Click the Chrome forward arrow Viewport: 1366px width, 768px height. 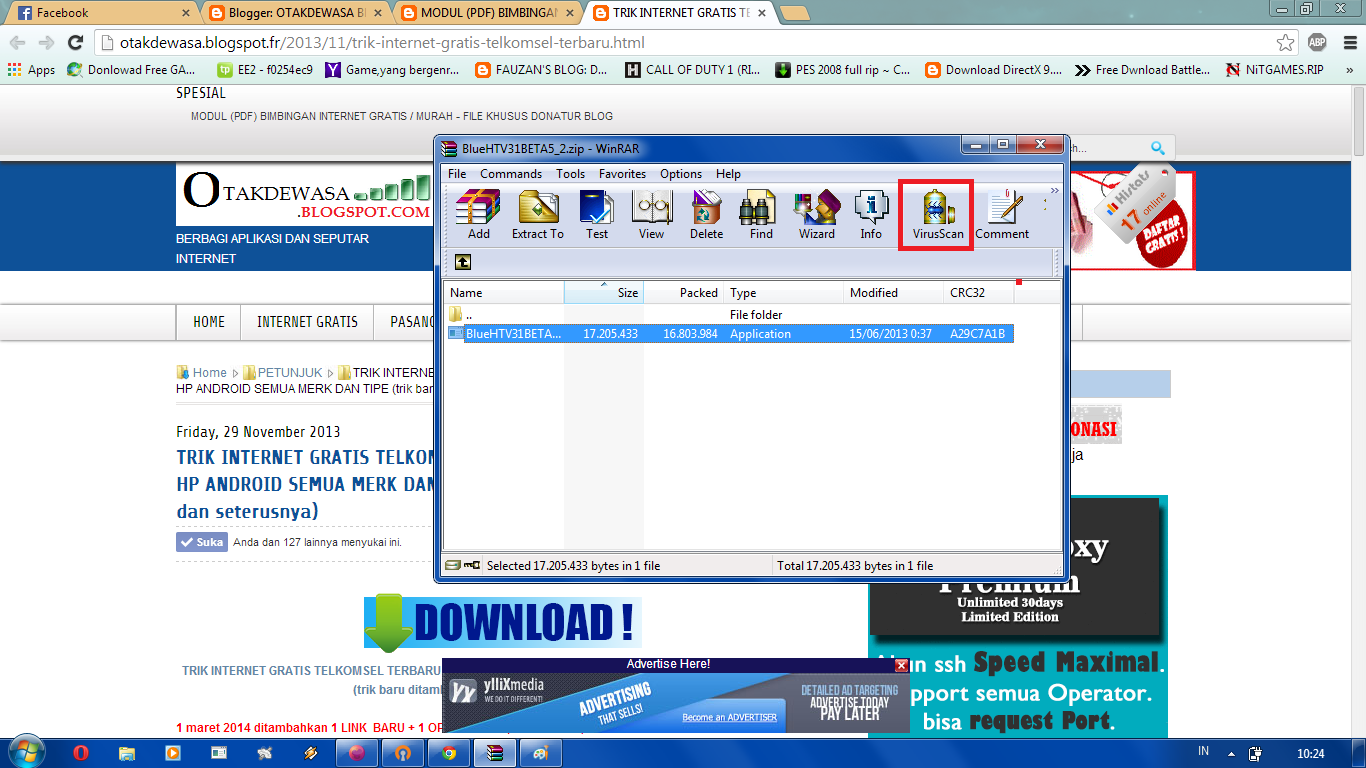coord(46,43)
